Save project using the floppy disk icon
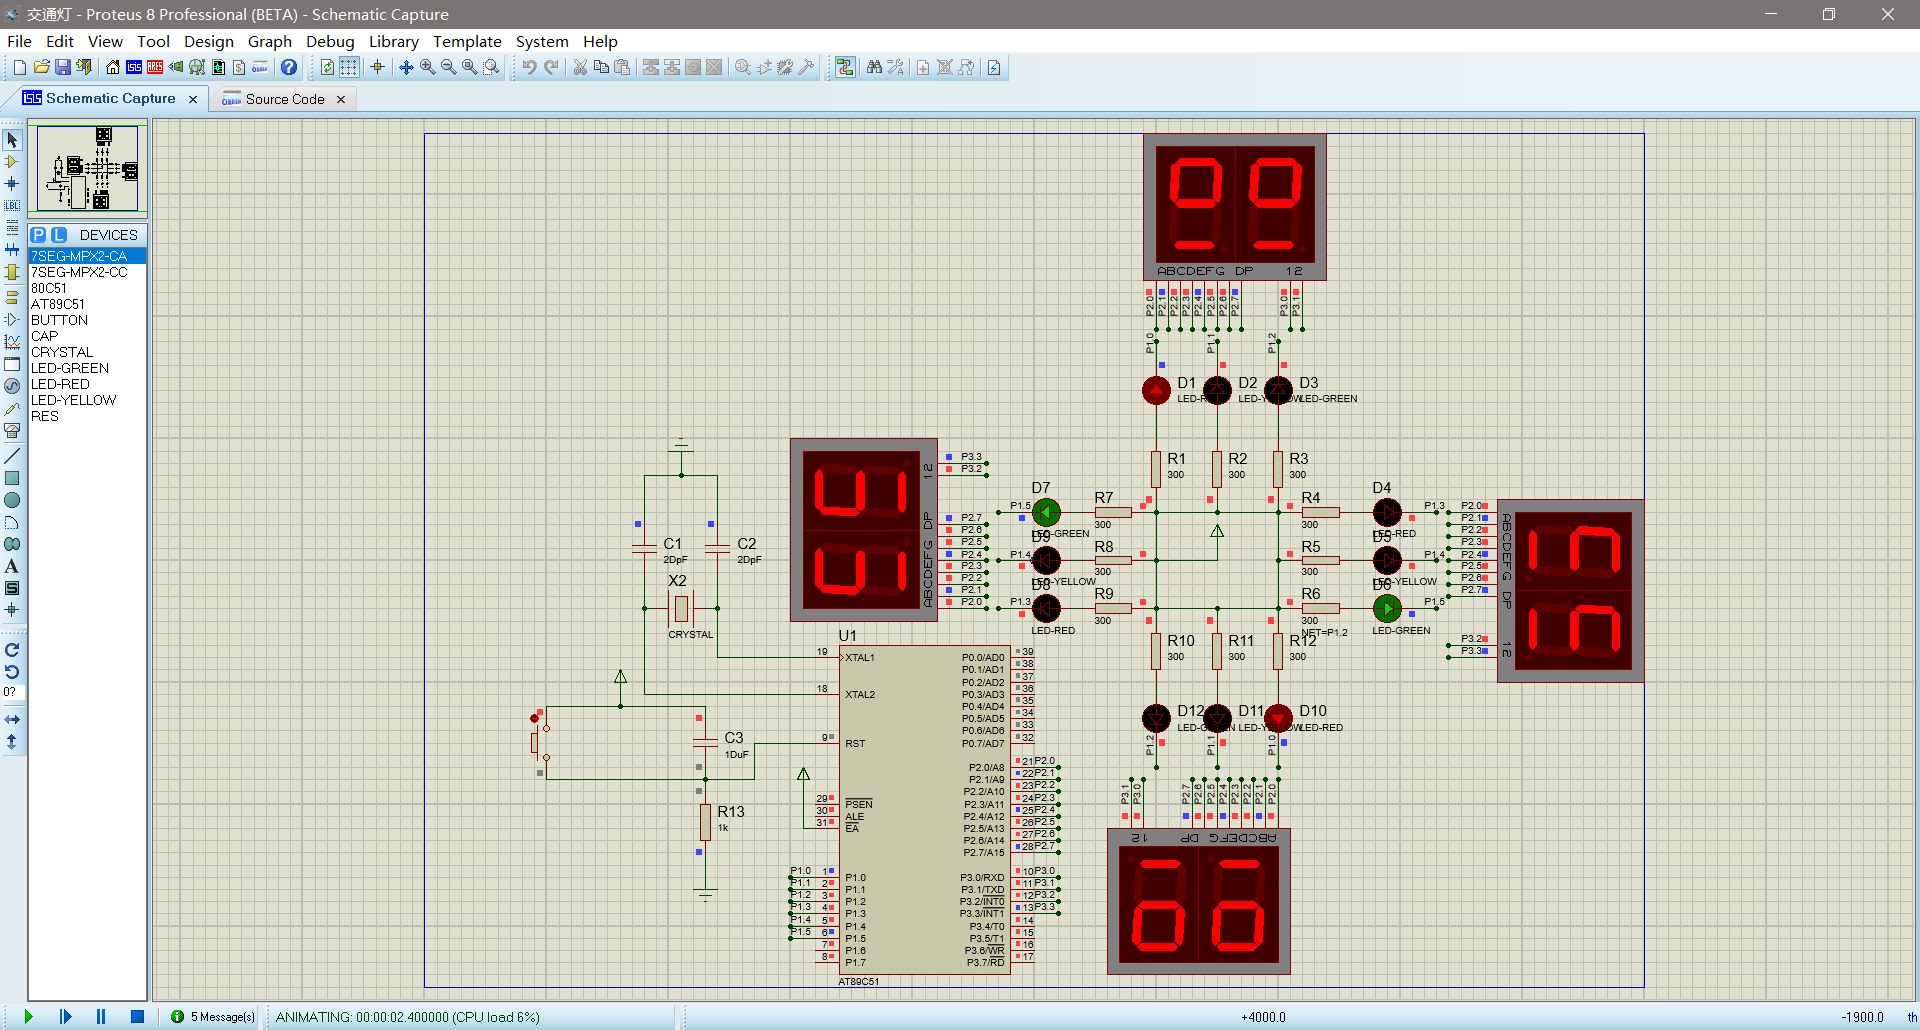Viewport: 1920px width, 1030px height. click(x=63, y=67)
